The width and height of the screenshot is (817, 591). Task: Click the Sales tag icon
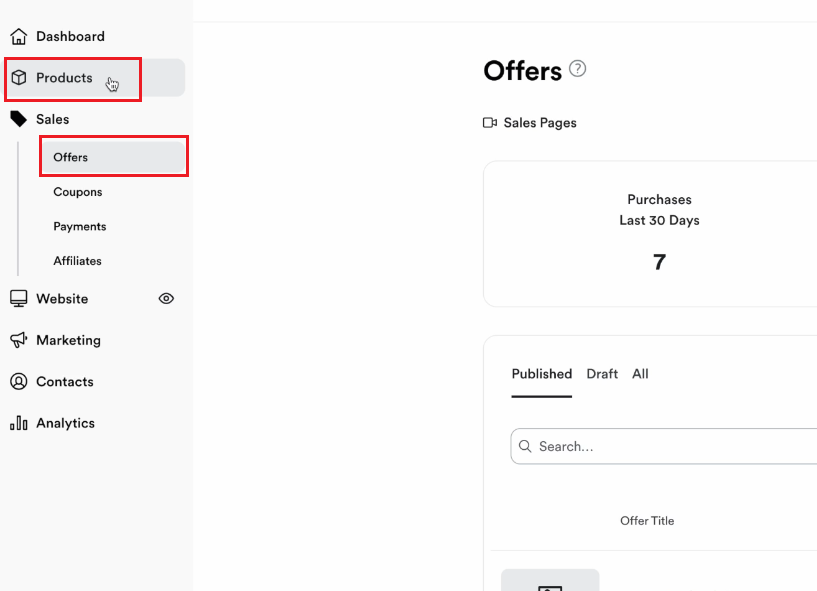pyautogui.click(x=19, y=119)
